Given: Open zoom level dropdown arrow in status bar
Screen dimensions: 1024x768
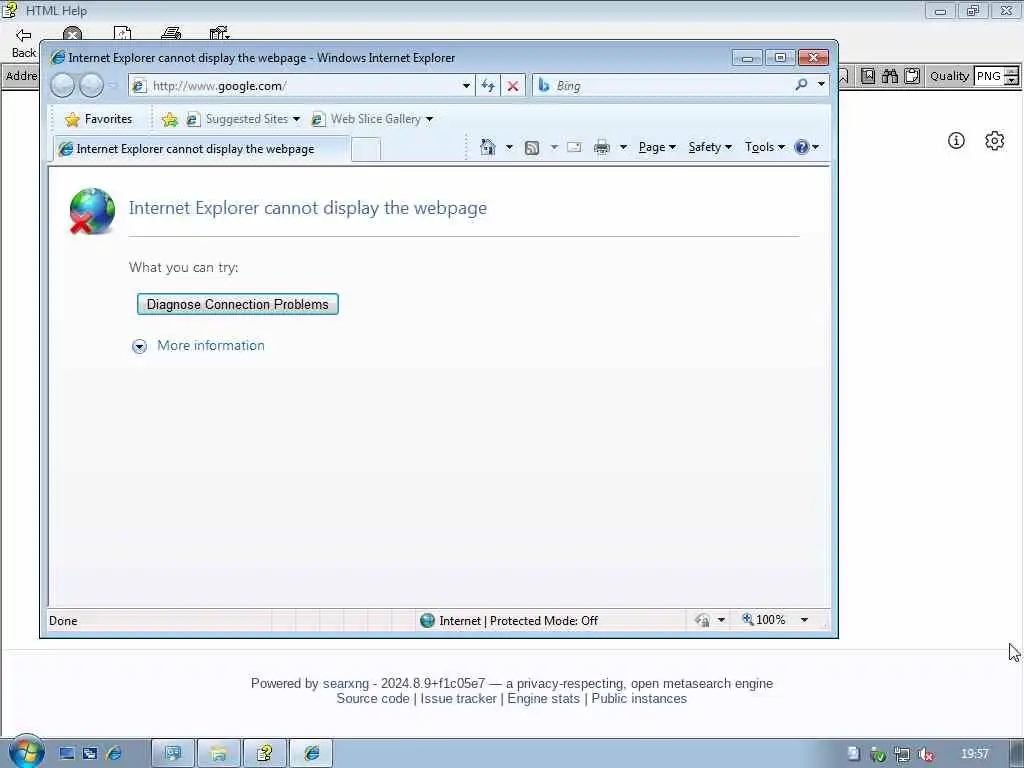Looking at the screenshot, I should point(805,620).
